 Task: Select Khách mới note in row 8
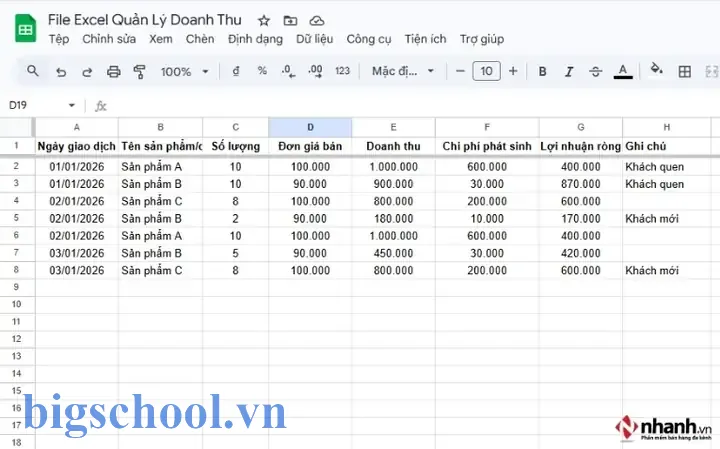667,270
